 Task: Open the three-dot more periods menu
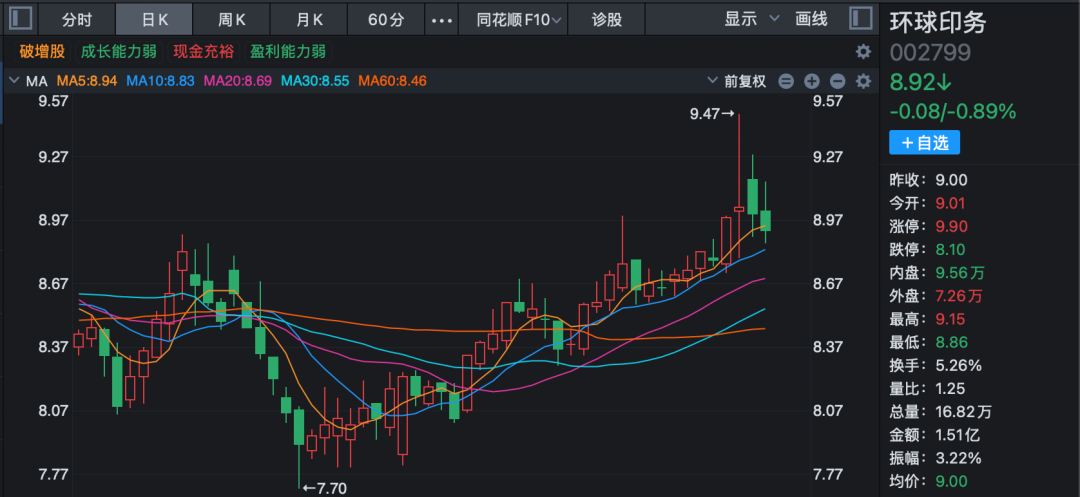(441, 20)
